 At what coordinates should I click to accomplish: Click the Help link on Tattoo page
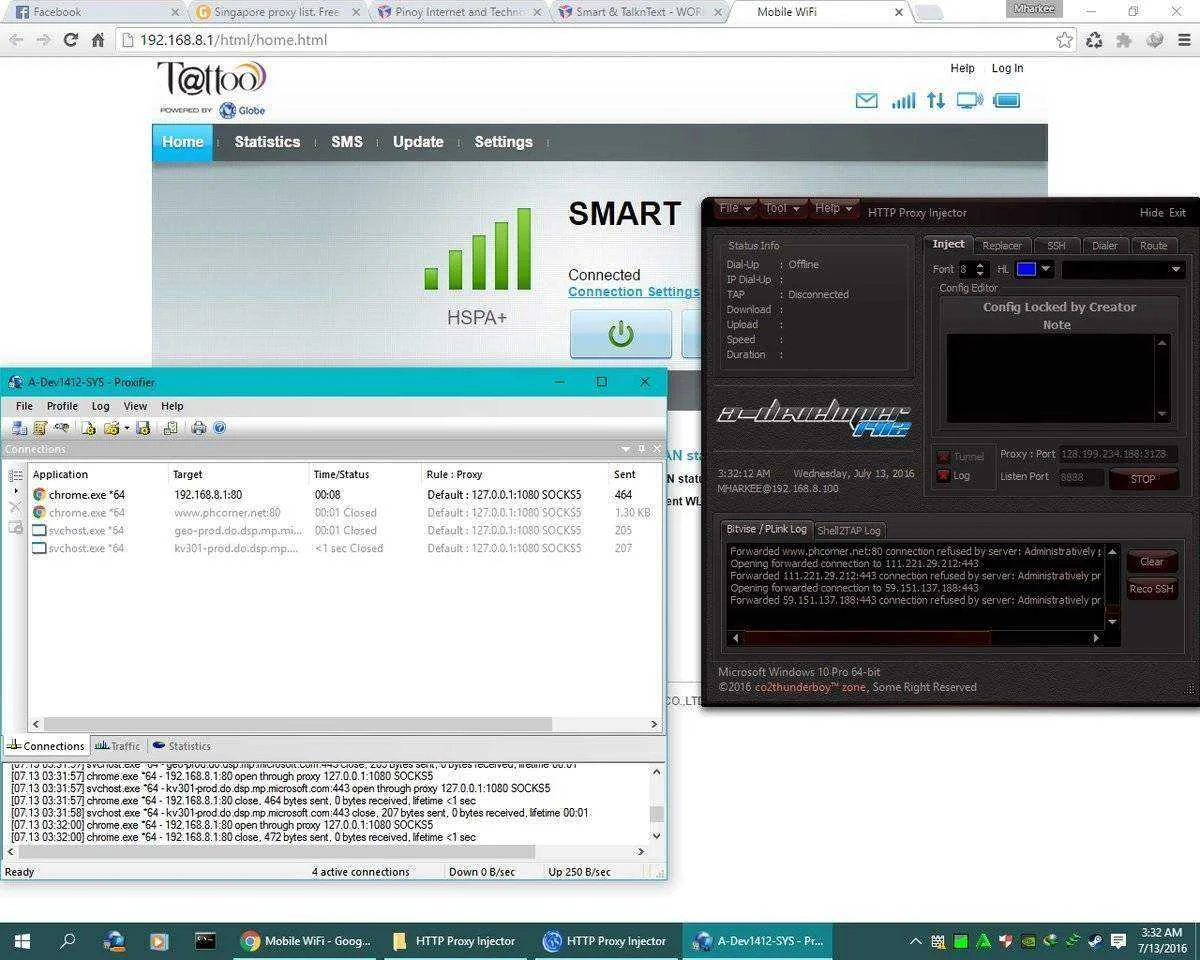tap(962, 68)
